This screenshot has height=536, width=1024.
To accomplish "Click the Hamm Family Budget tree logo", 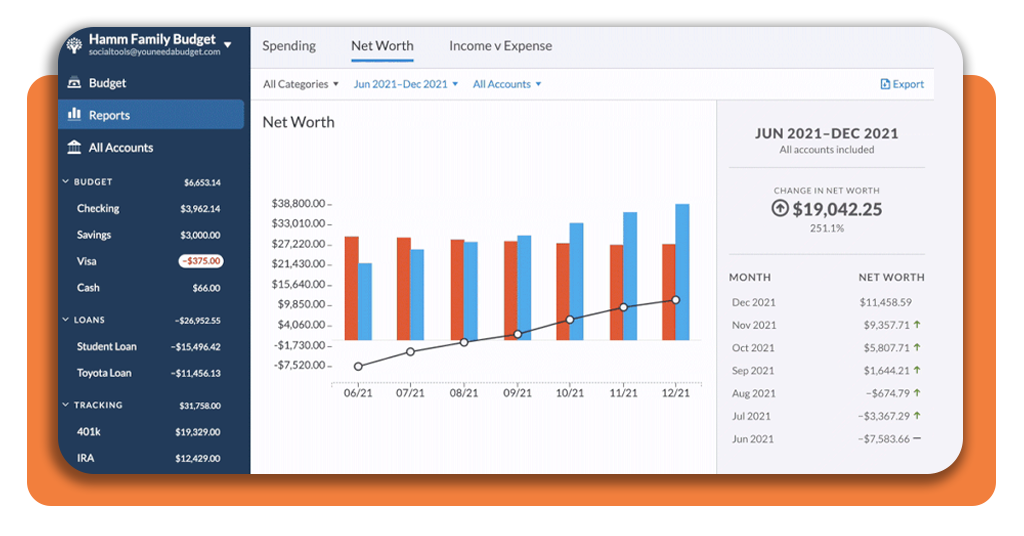I will coord(74,44).
